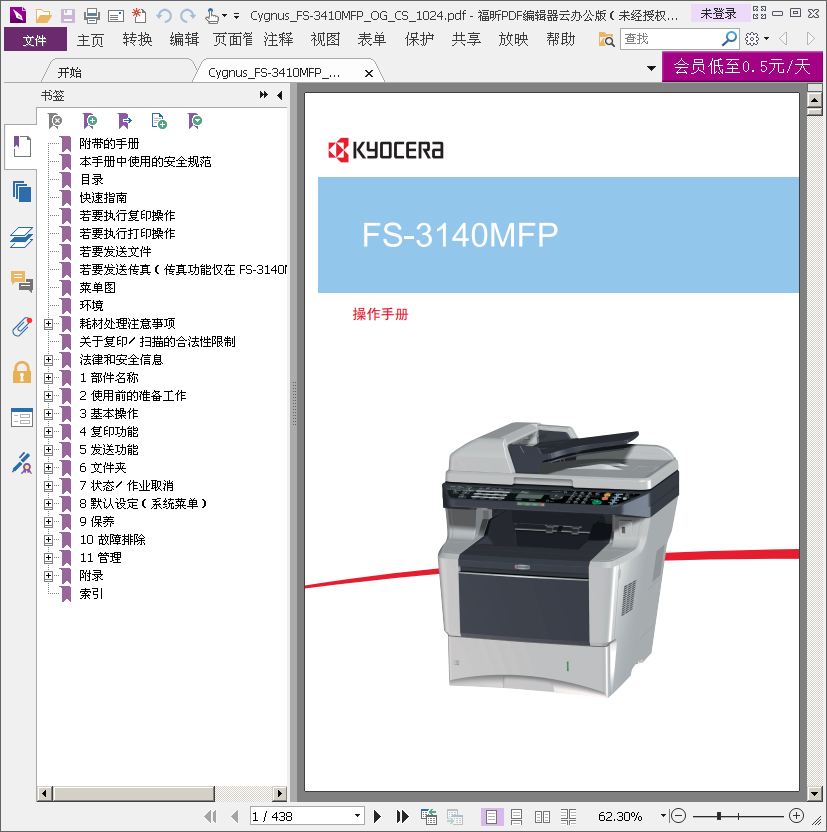
Task: Open the Pages thumbnails sidebar icon
Action: click(22, 191)
